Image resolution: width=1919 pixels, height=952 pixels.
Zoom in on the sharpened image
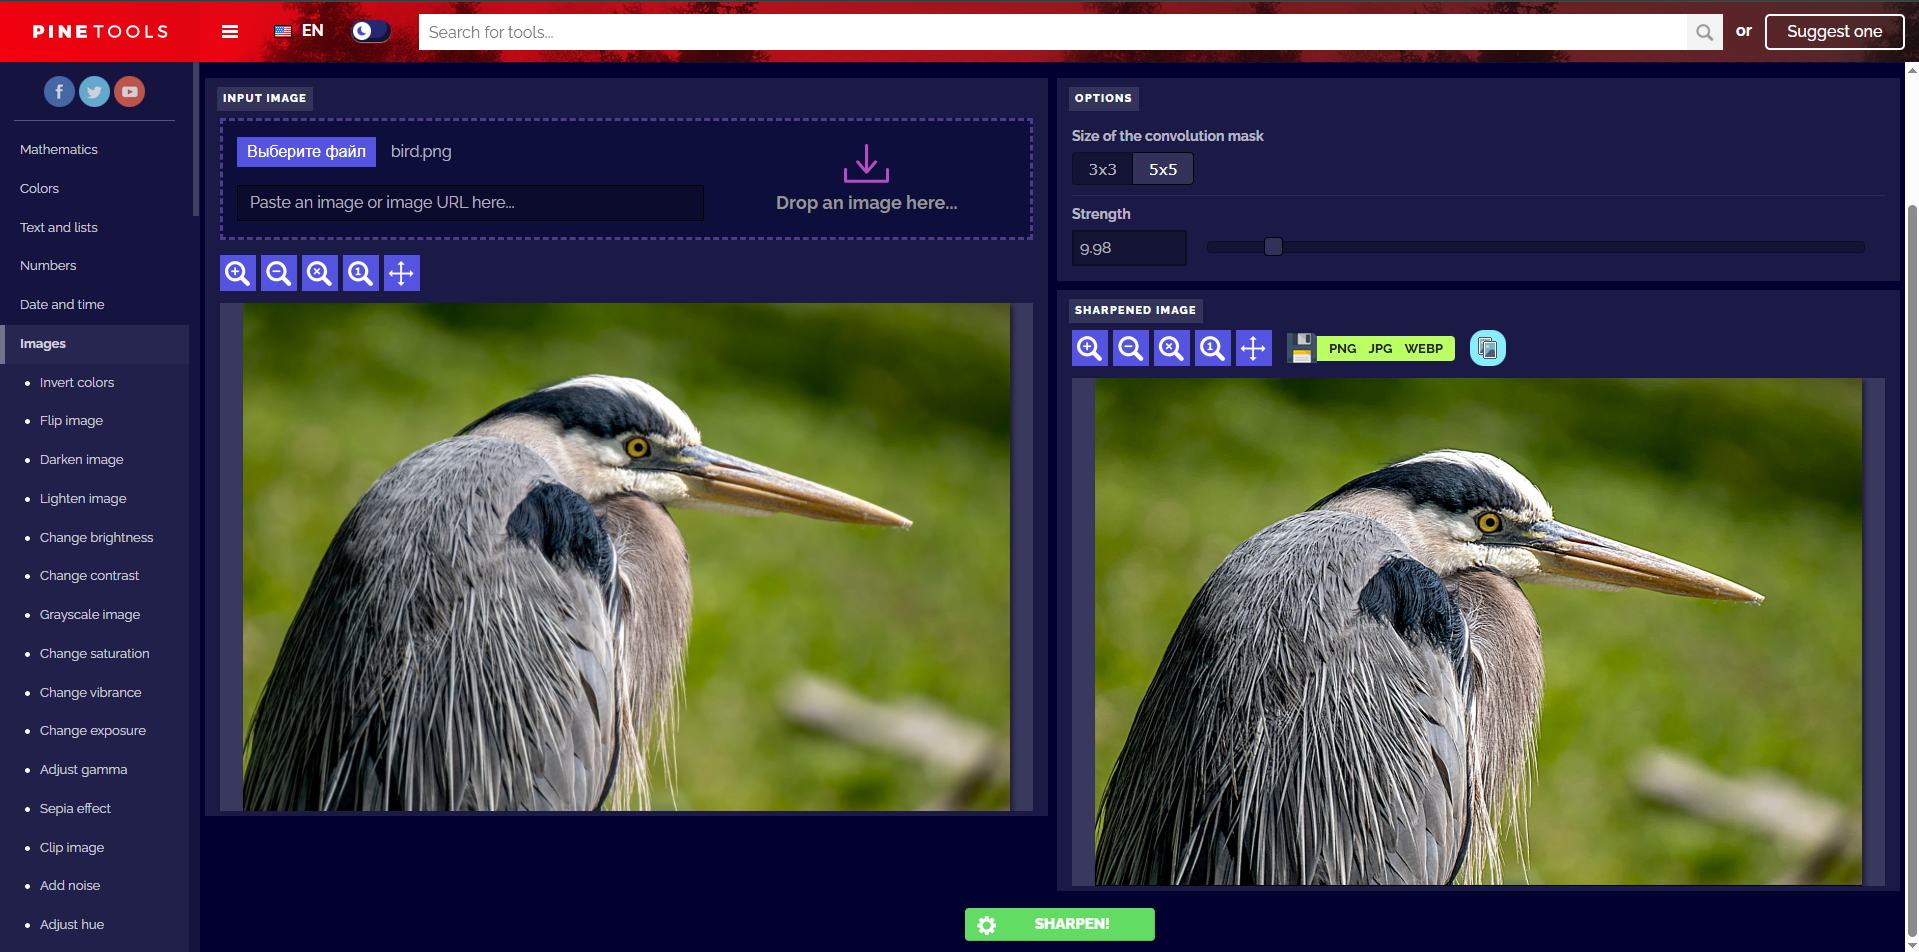[1089, 347]
